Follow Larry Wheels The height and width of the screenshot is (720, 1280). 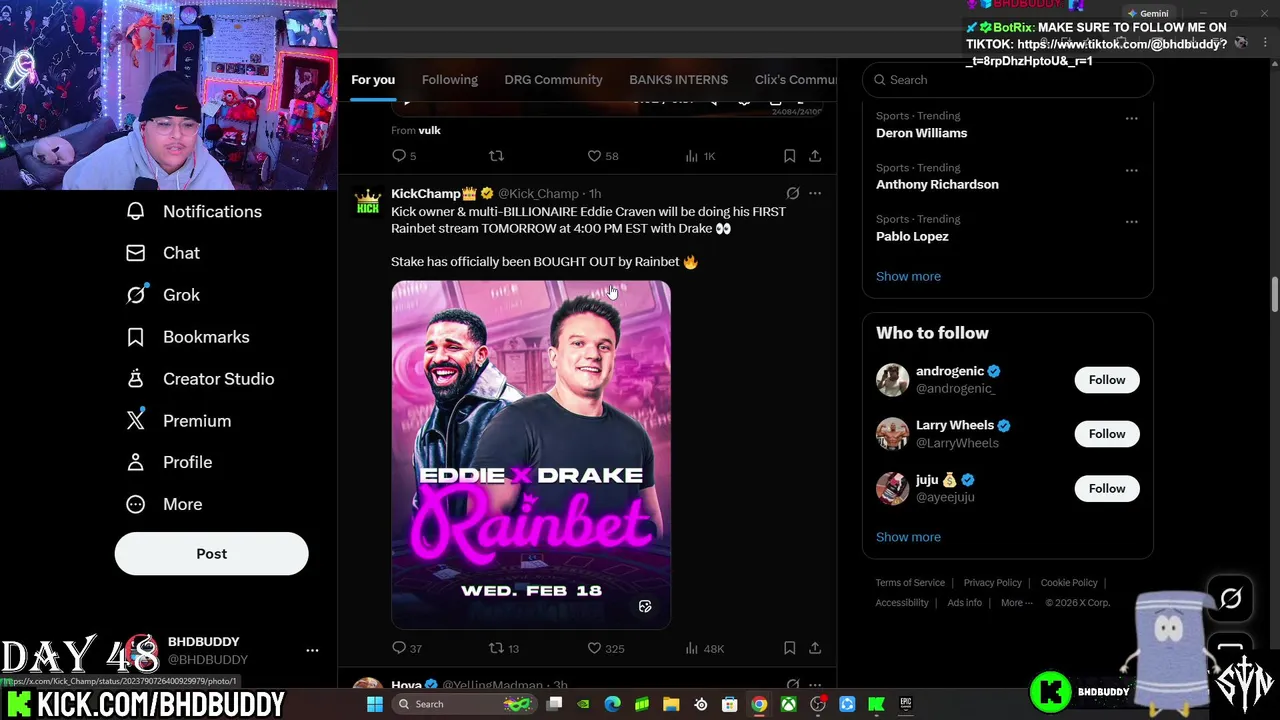click(1106, 434)
